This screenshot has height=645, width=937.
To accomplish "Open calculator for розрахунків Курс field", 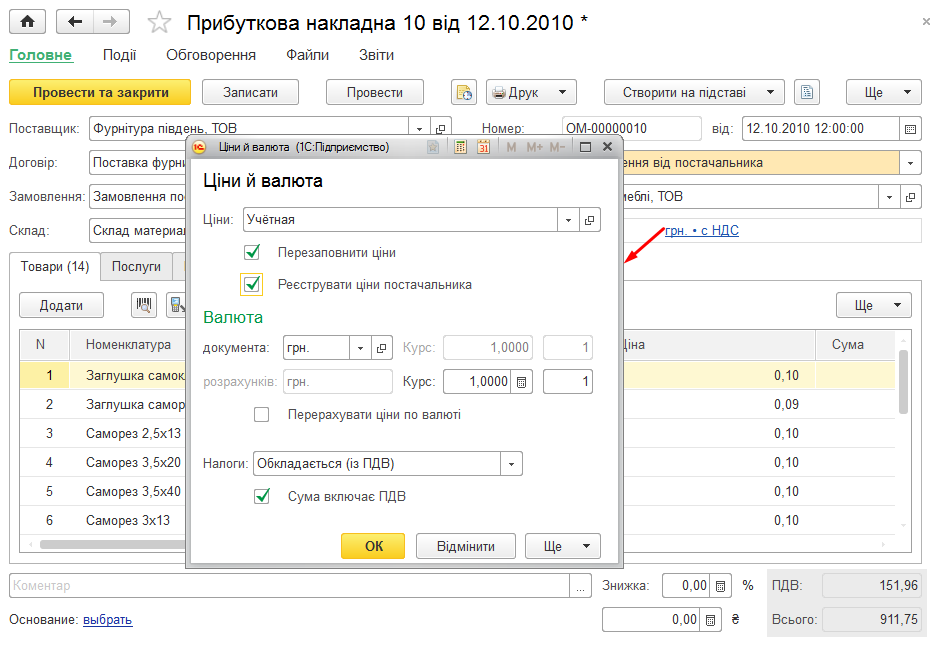I will pos(521,382).
